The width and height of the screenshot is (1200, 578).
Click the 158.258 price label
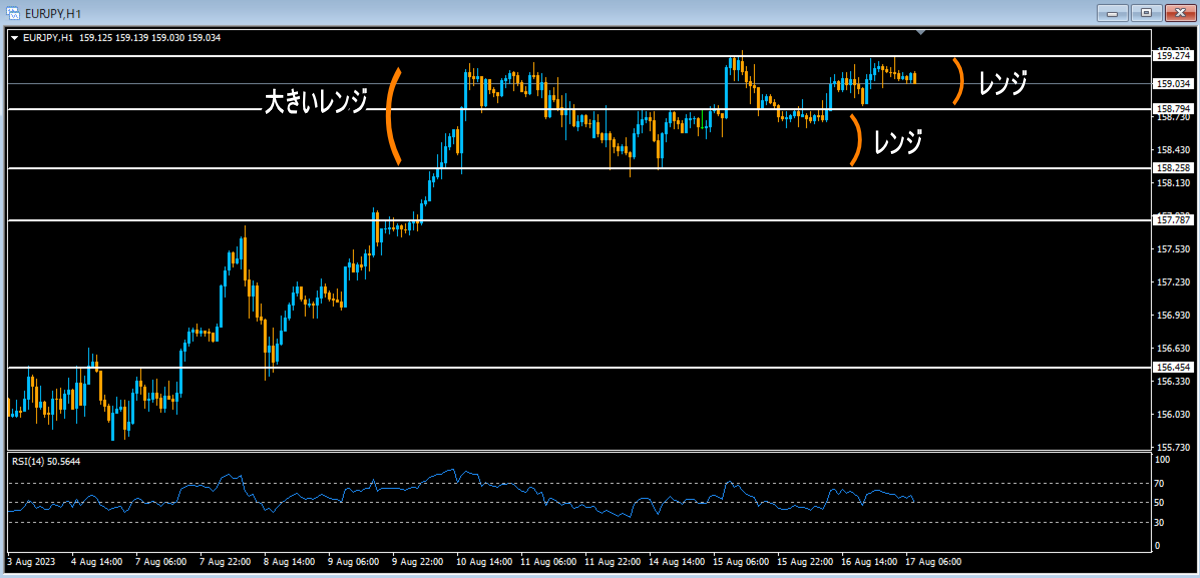click(1173, 168)
